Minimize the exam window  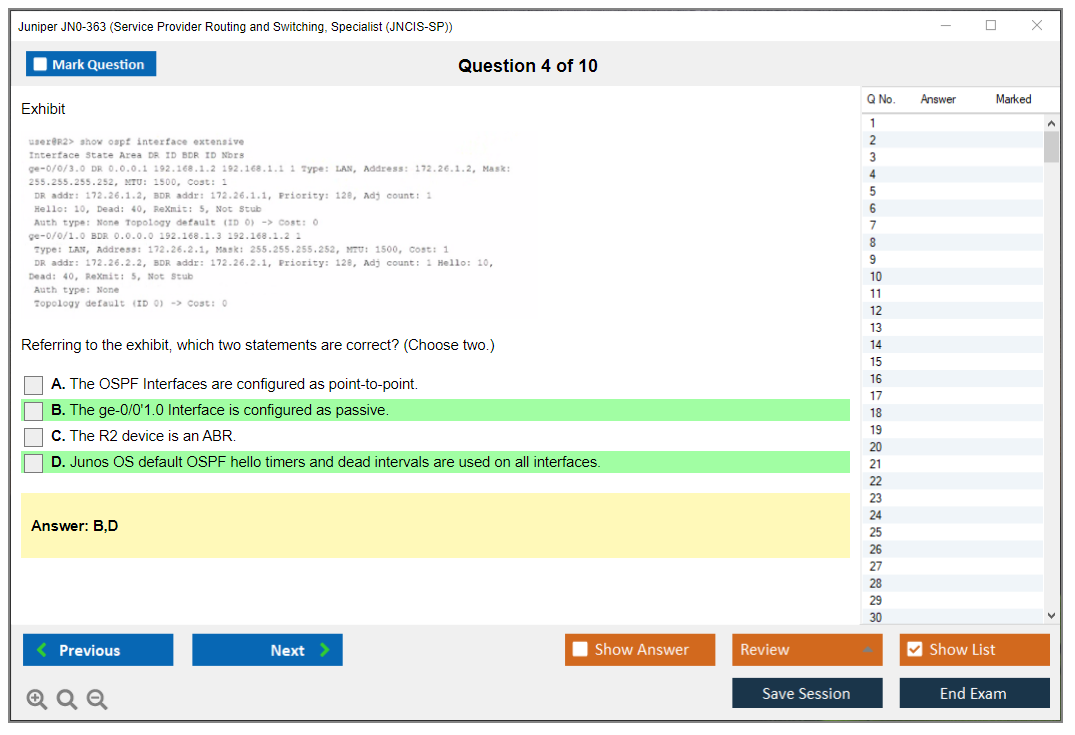[945, 26]
